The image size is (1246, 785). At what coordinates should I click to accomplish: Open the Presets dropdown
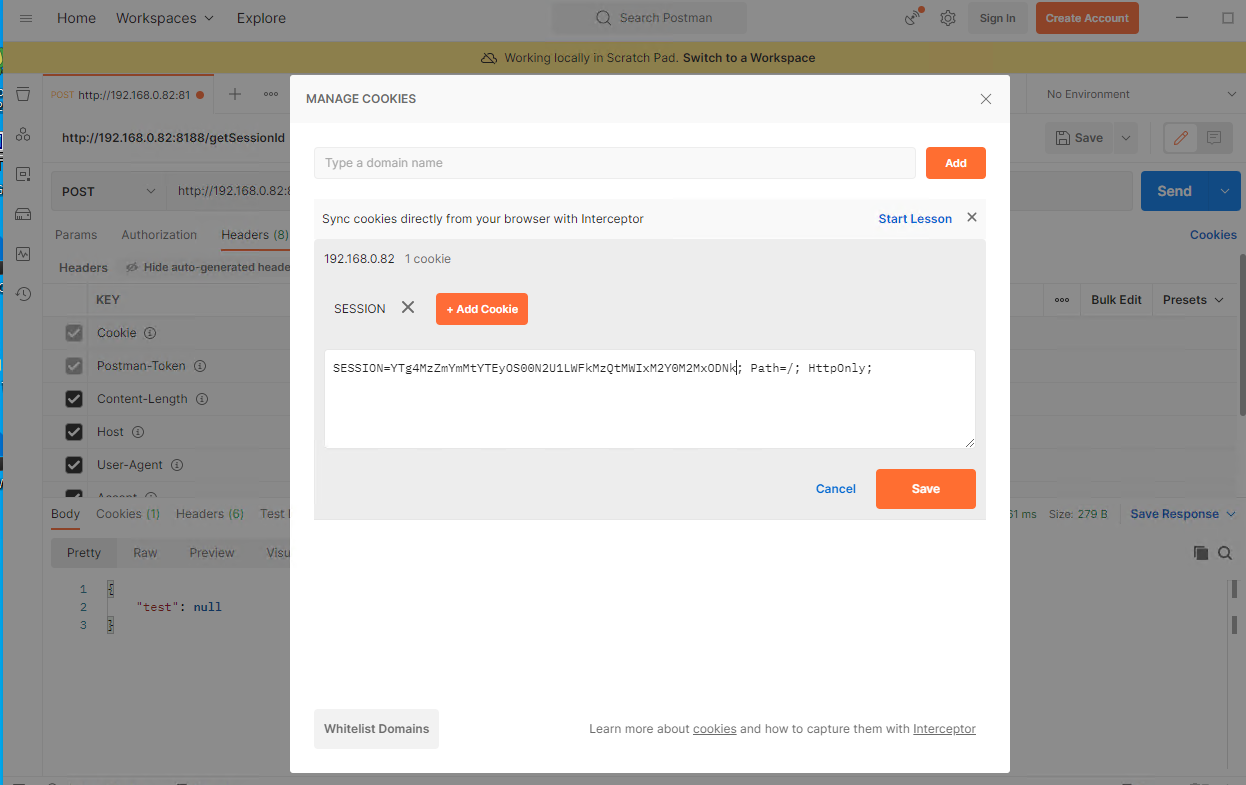pos(1193,300)
